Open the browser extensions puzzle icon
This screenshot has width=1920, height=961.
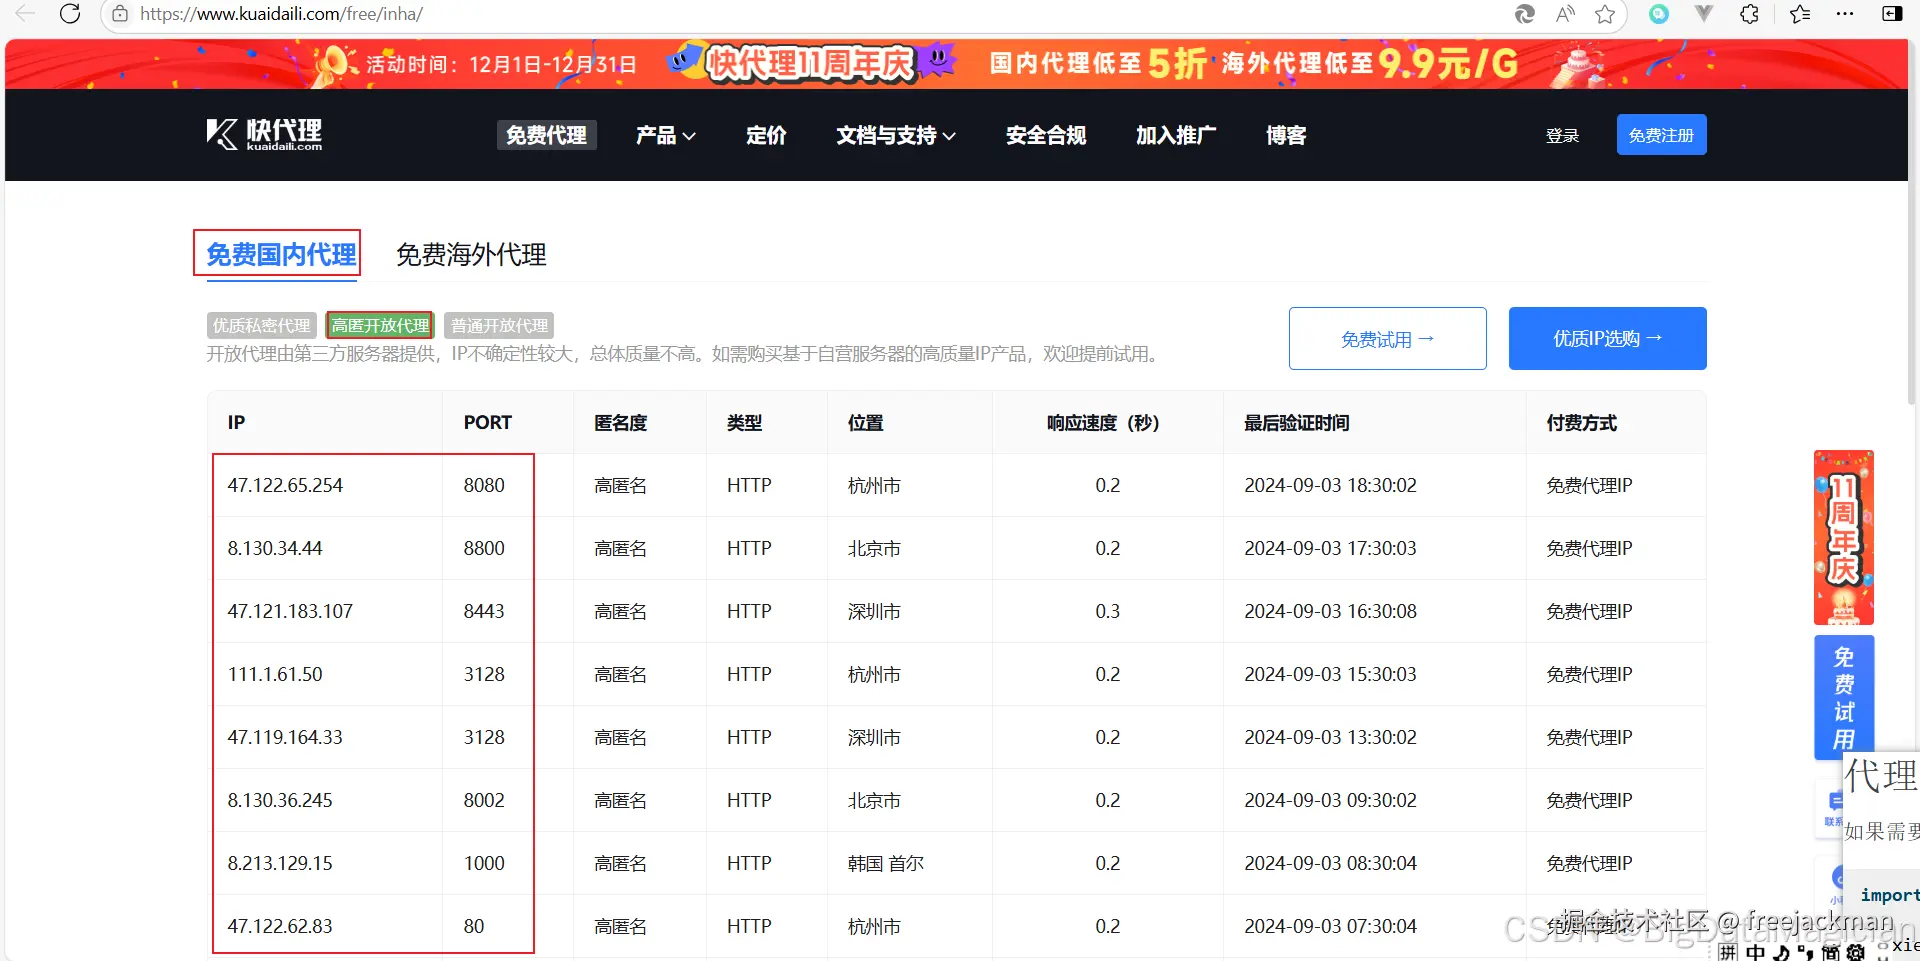pos(1749,14)
